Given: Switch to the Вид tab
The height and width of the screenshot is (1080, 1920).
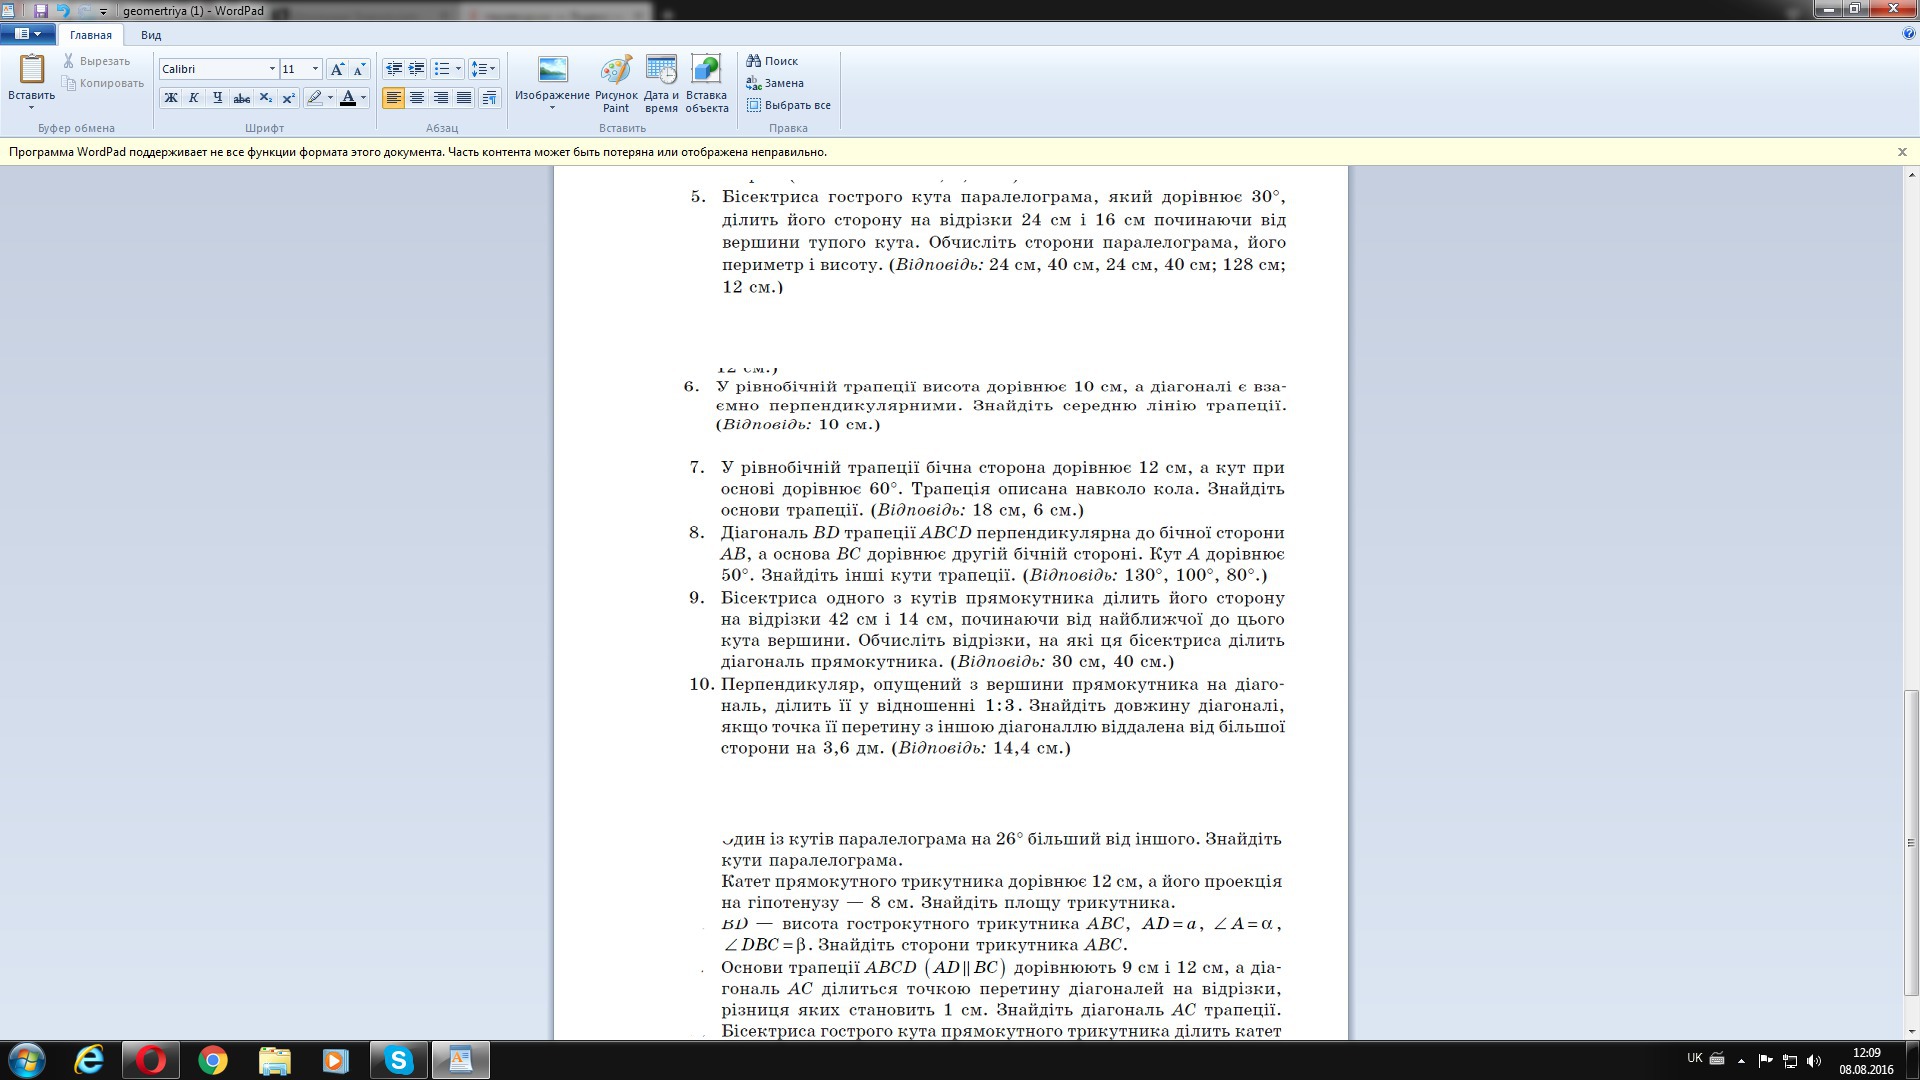Looking at the screenshot, I should (x=151, y=35).
